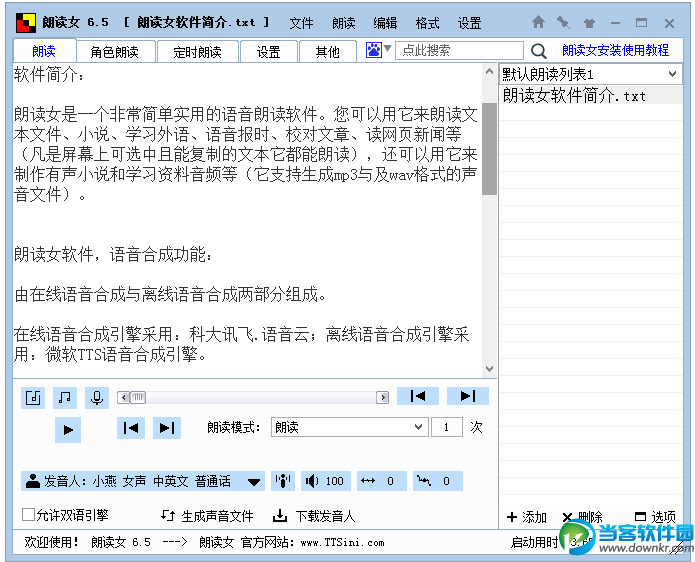Image resolution: width=695 pixels, height=562 pixels.
Task: Adjust volume button showing 100
Action: [x=326, y=481]
